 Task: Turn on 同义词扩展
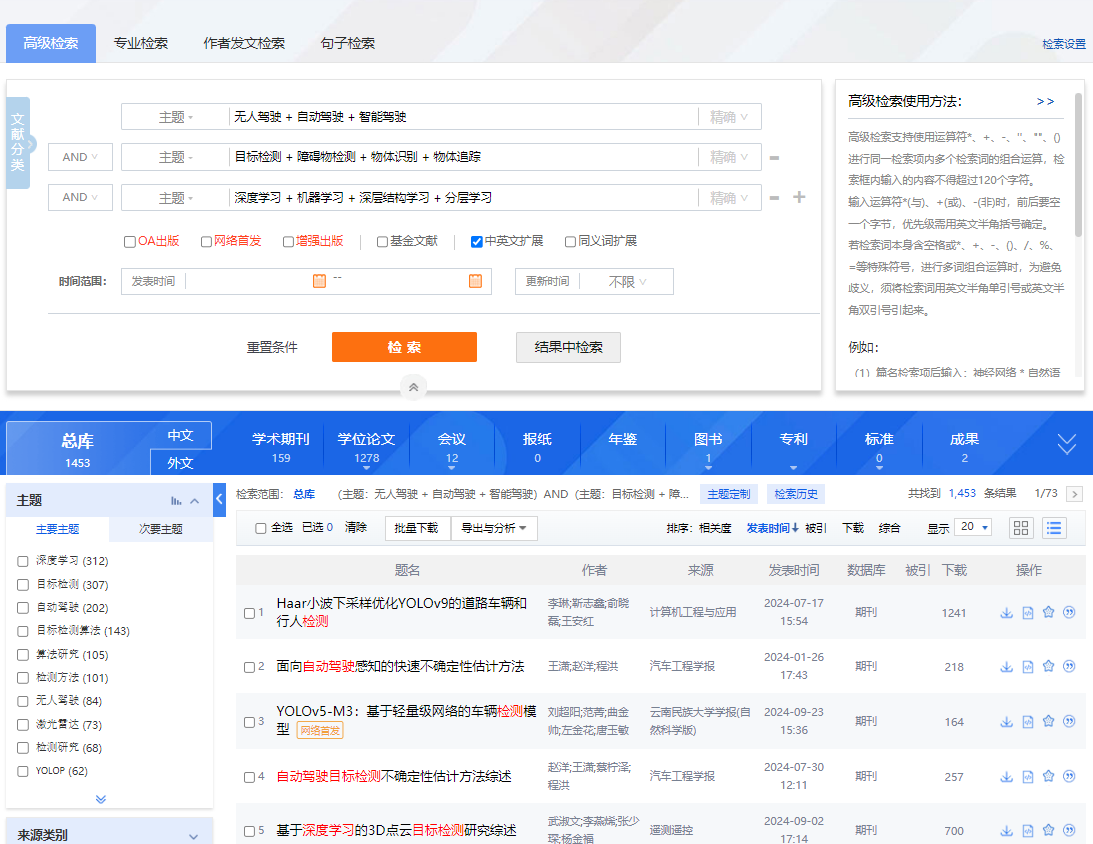tap(570, 242)
